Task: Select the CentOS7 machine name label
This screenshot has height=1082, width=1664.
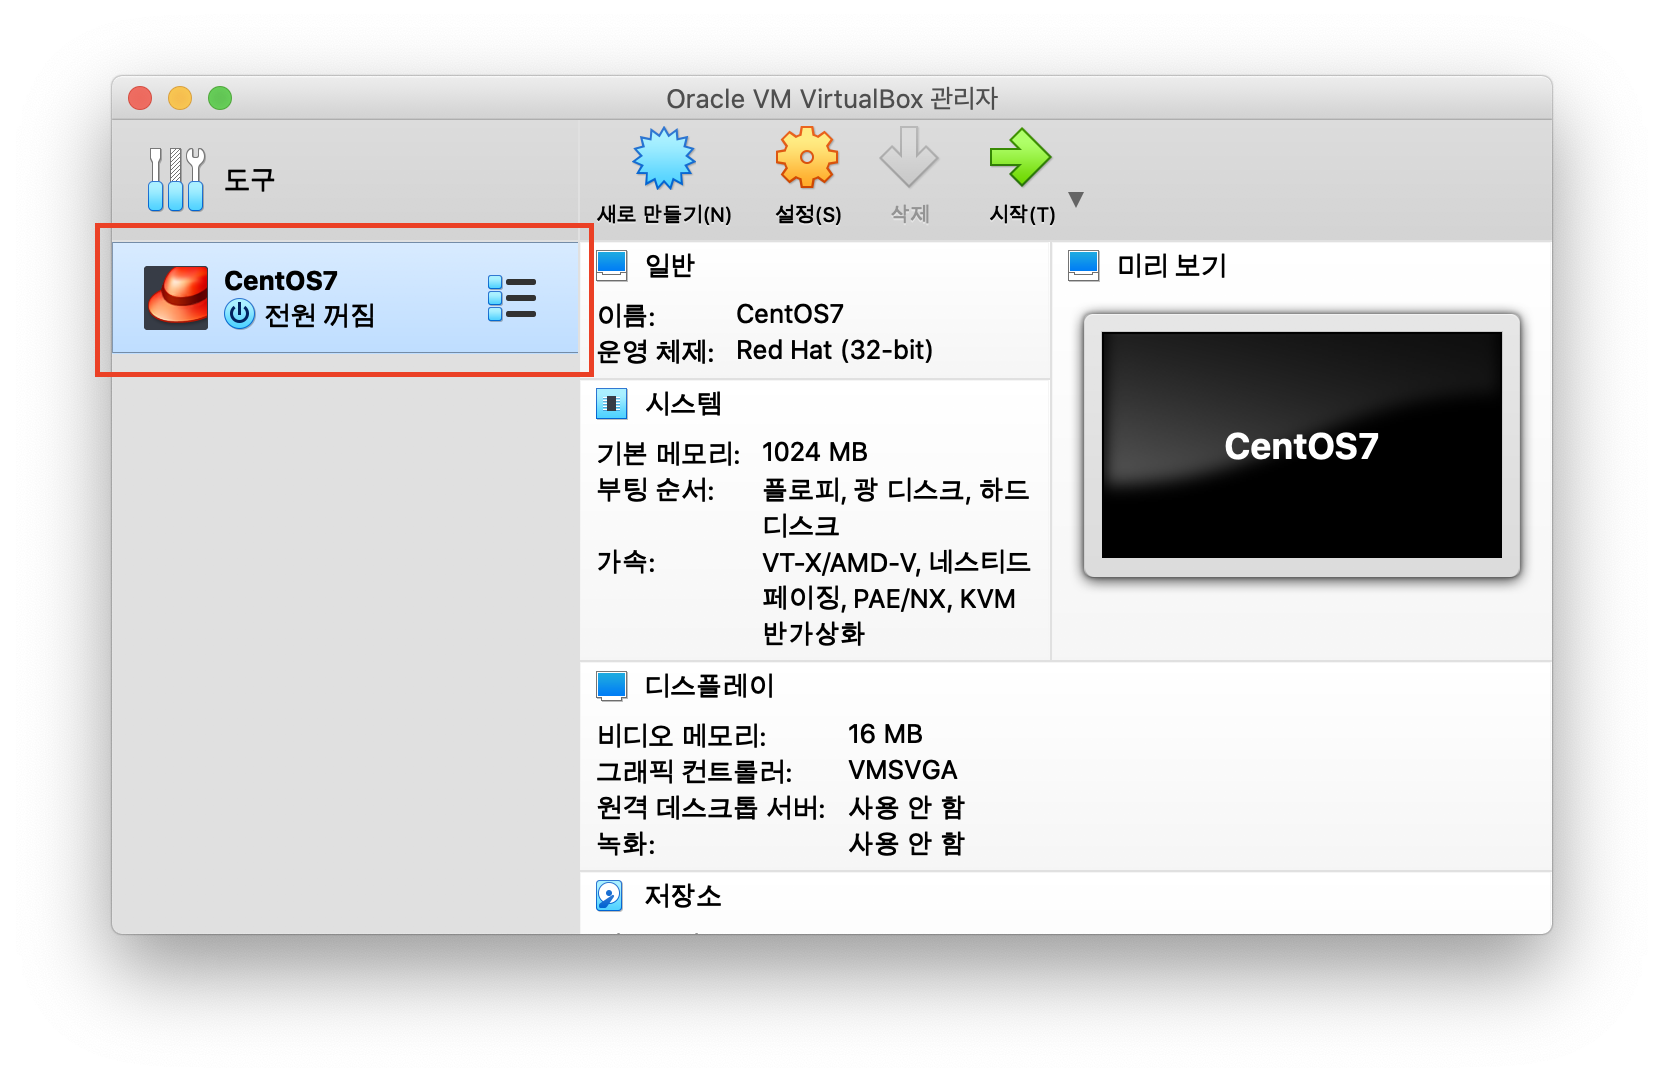Action: coord(281,281)
